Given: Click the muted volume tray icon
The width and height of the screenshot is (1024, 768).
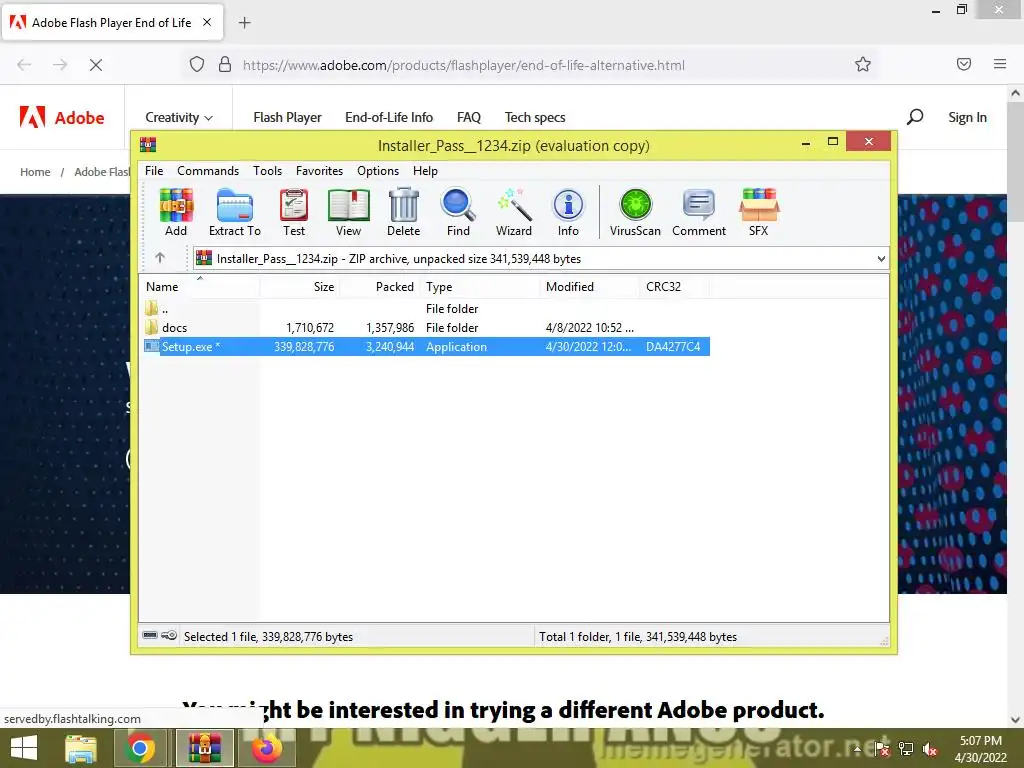Looking at the screenshot, I should click(929, 749).
